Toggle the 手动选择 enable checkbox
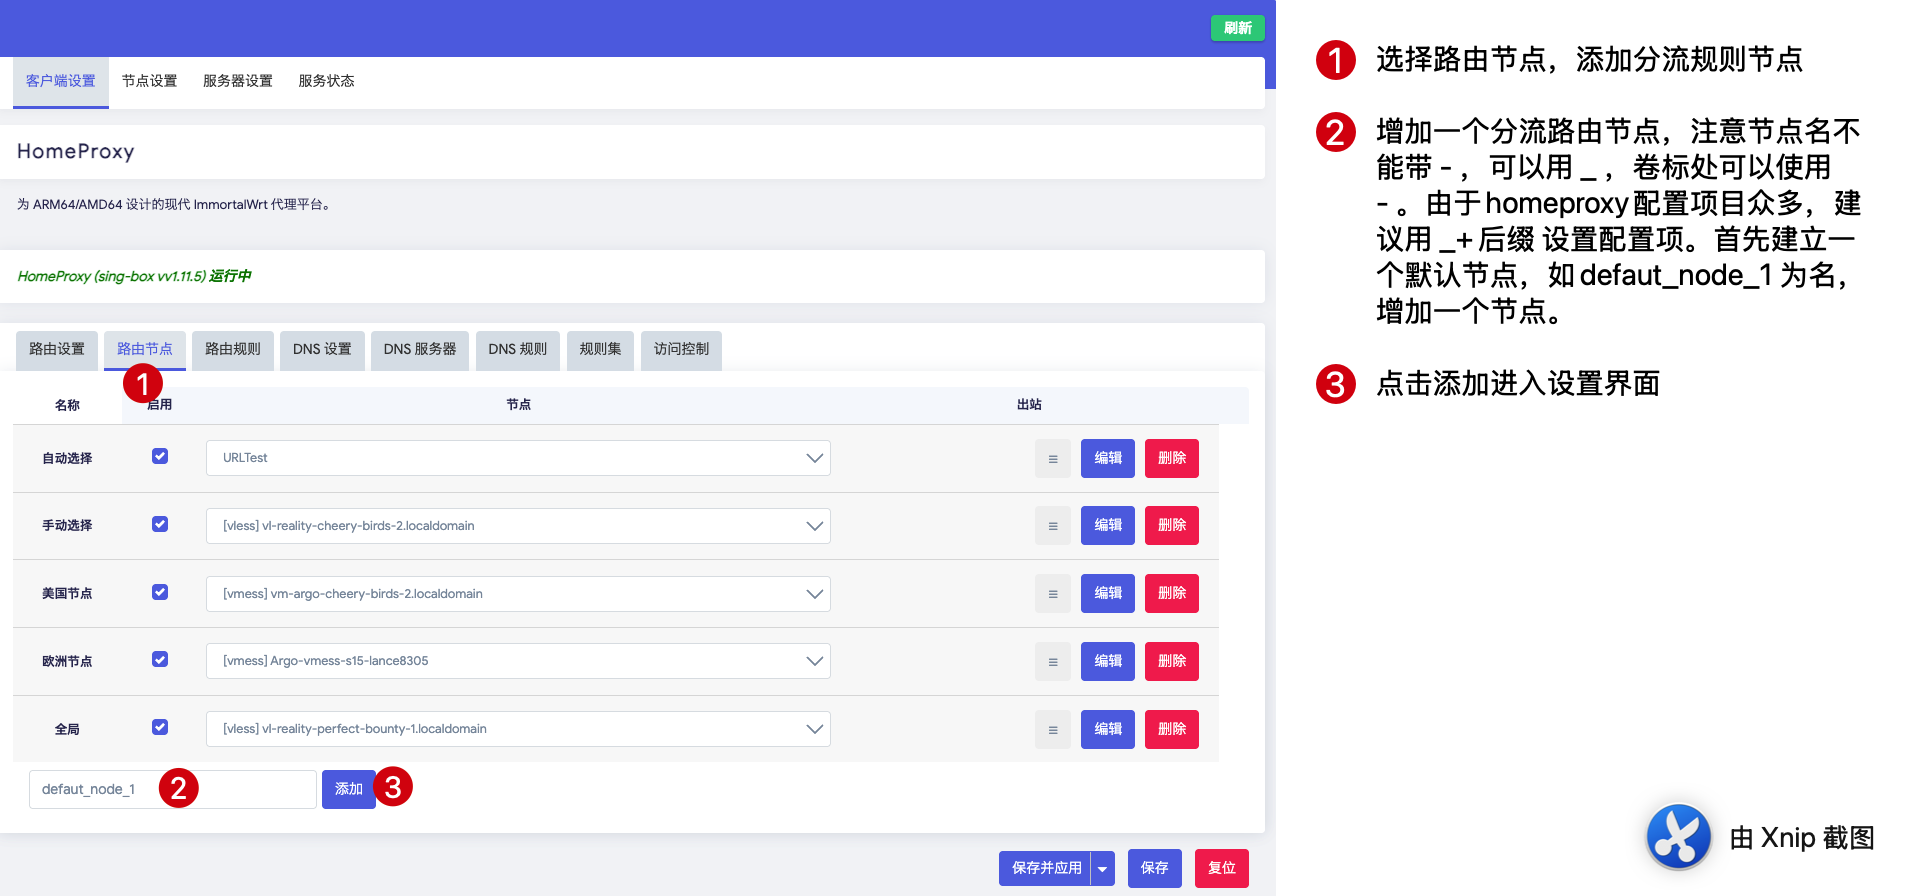The width and height of the screenshot is (1916, 896). click(x=160, y=524)
